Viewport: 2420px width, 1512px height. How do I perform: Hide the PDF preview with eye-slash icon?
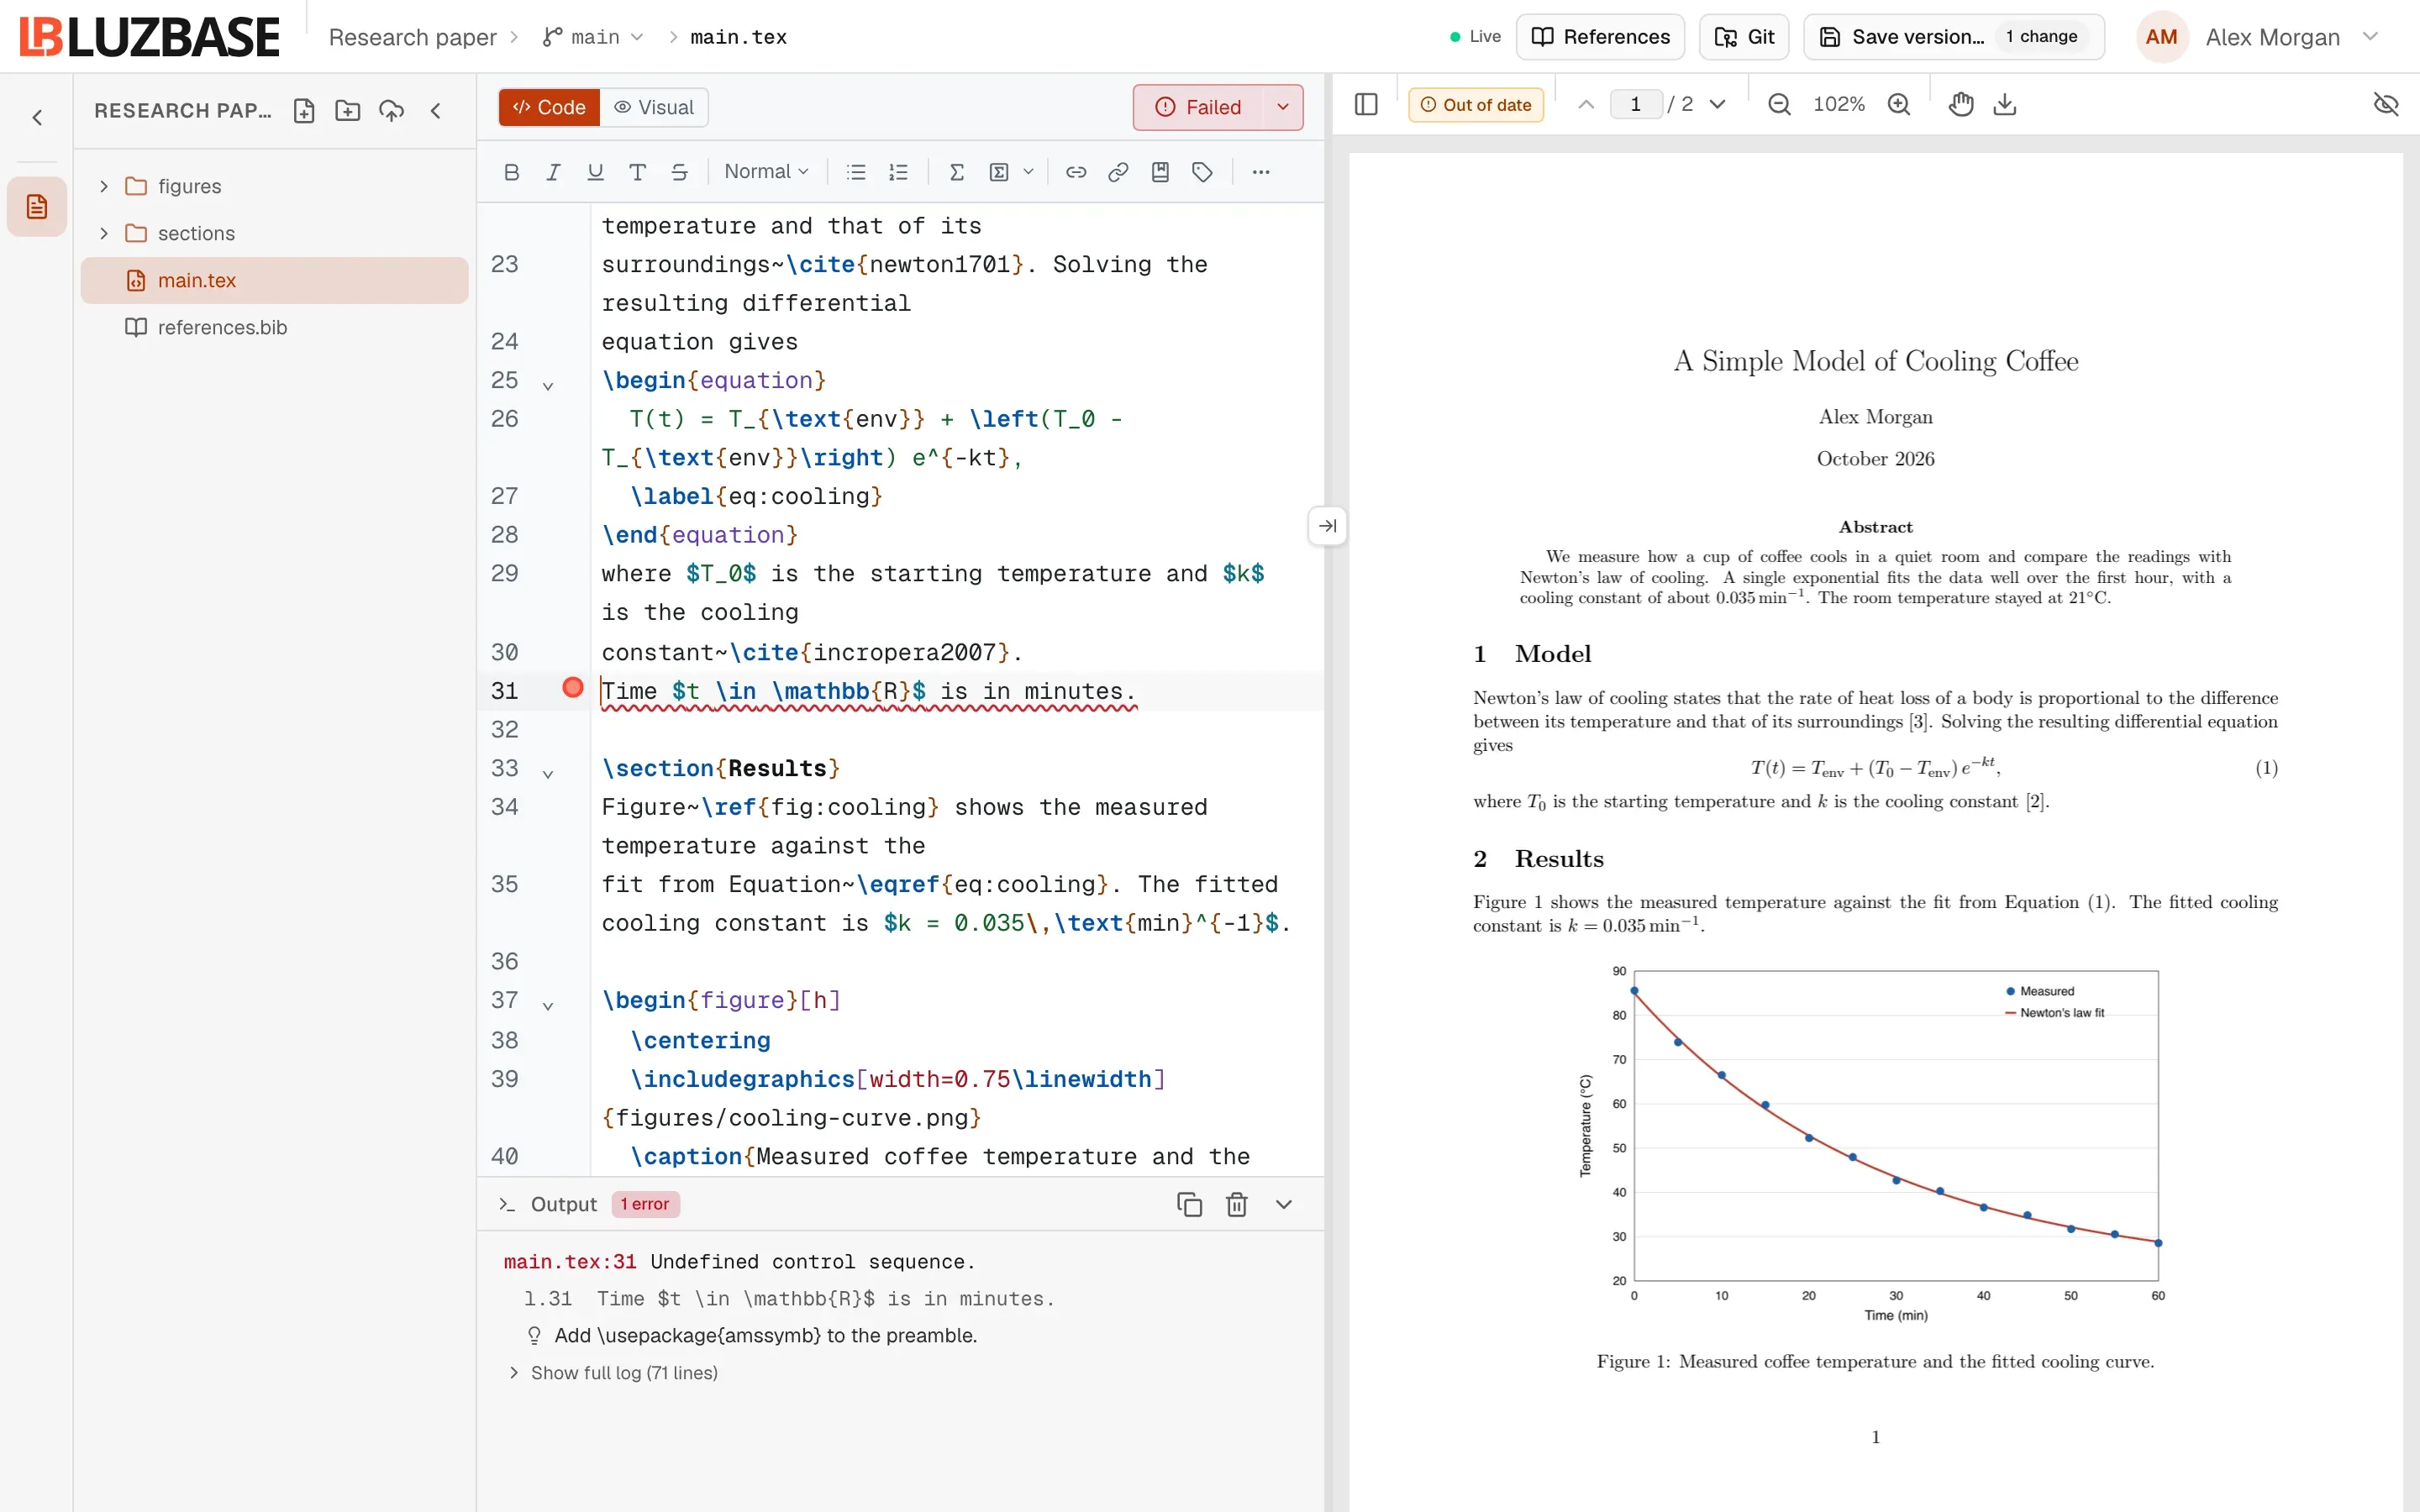tap(2386, 104)
